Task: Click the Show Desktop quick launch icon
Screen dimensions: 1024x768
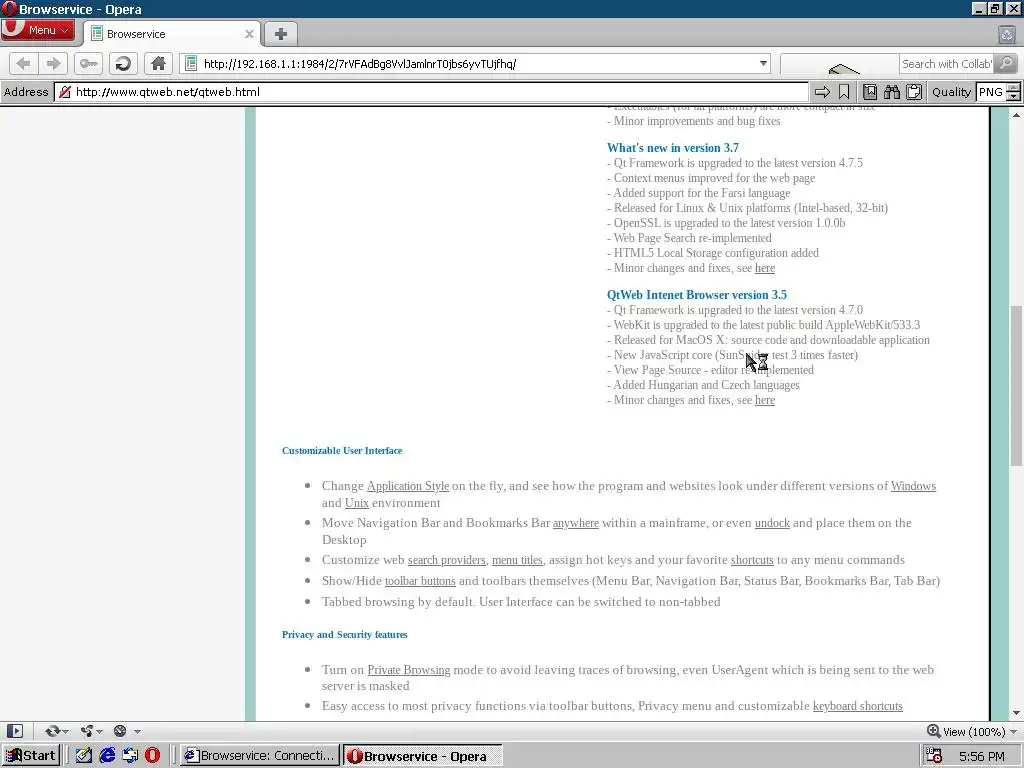Action: point(130,756)
